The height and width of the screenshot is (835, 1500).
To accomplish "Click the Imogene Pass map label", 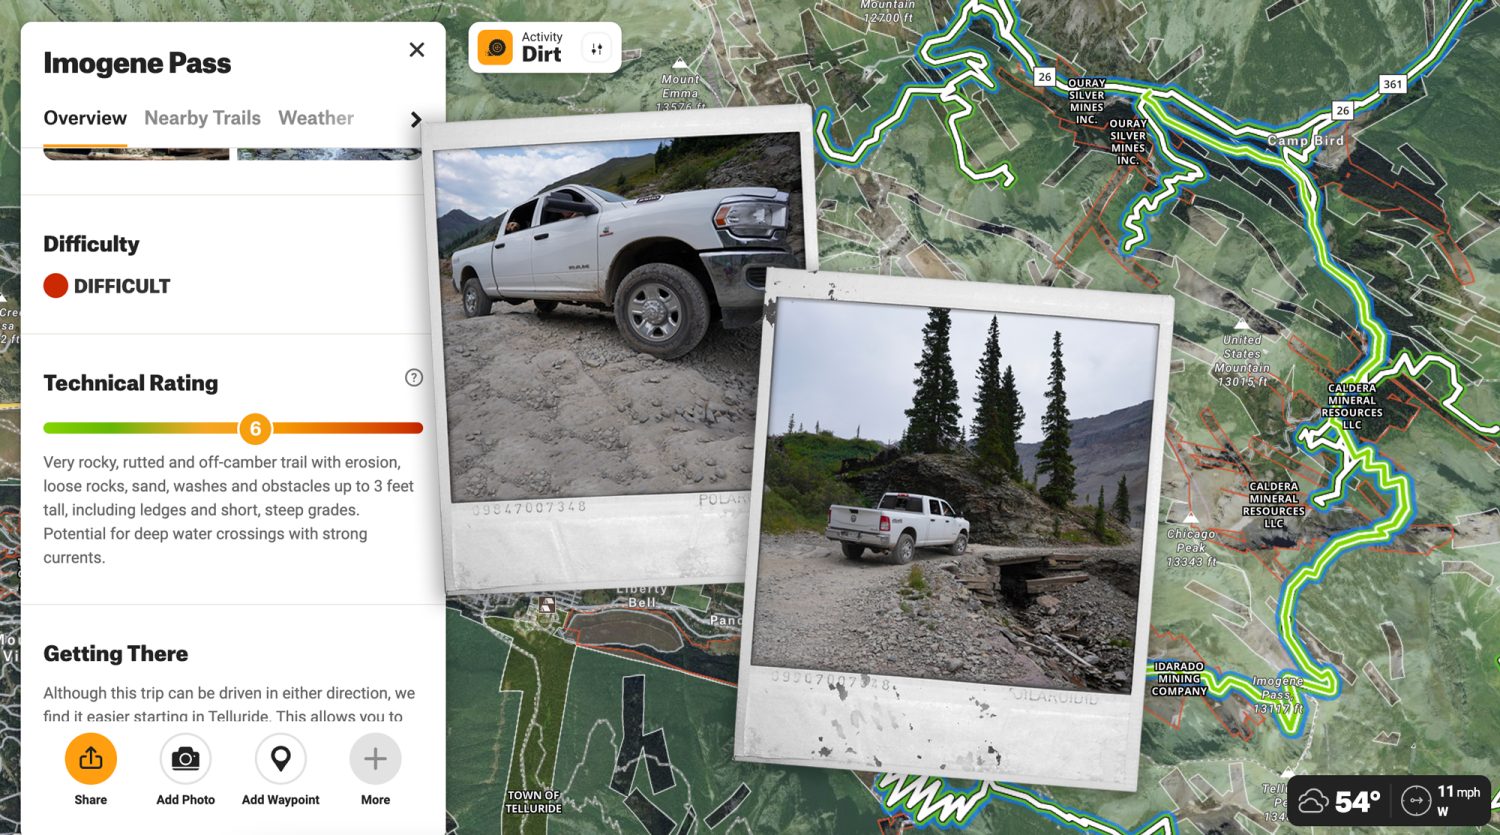I will click(1277, 688).
